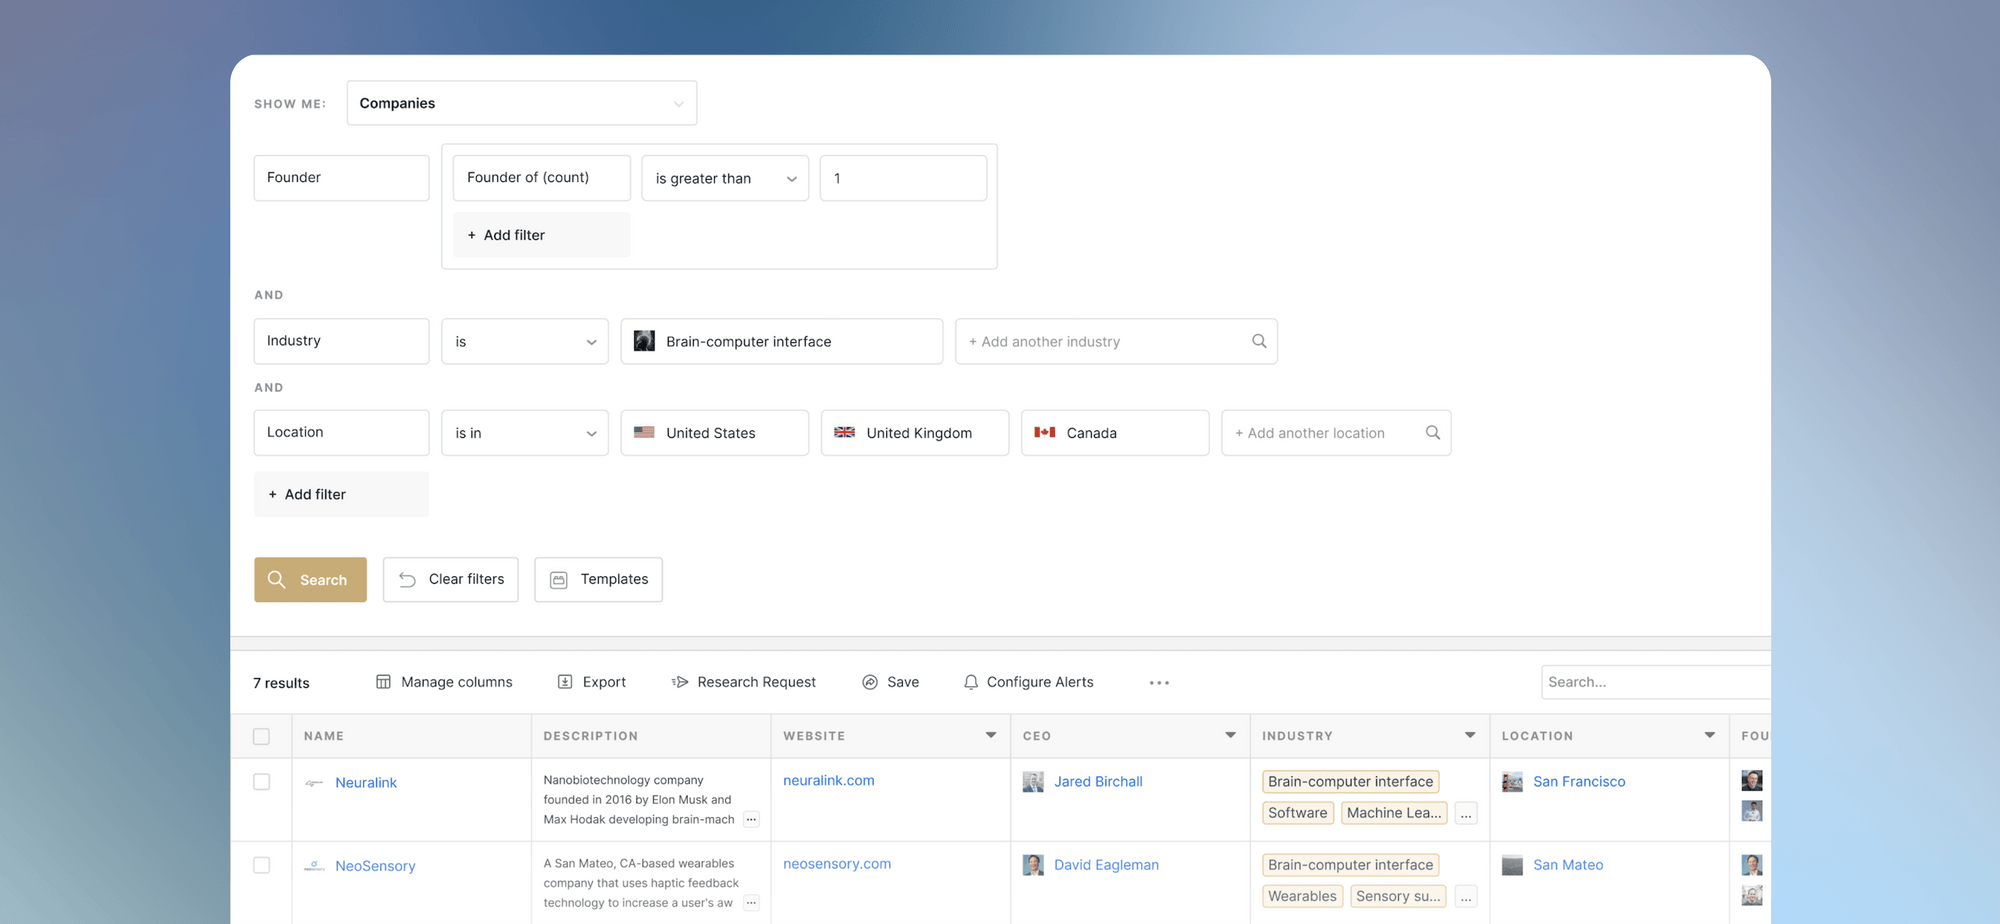Click the Export download icon

[x=565, y=682]
